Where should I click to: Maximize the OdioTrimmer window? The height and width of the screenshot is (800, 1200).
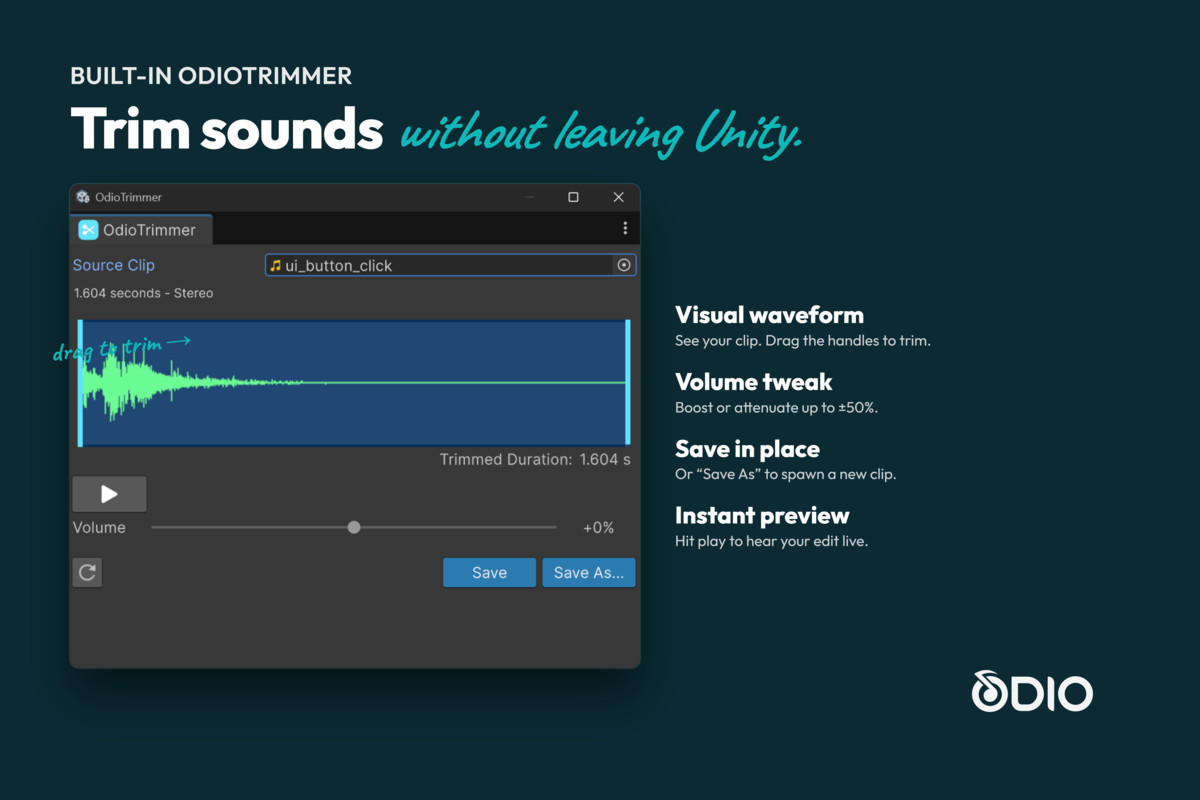(573, 197)
